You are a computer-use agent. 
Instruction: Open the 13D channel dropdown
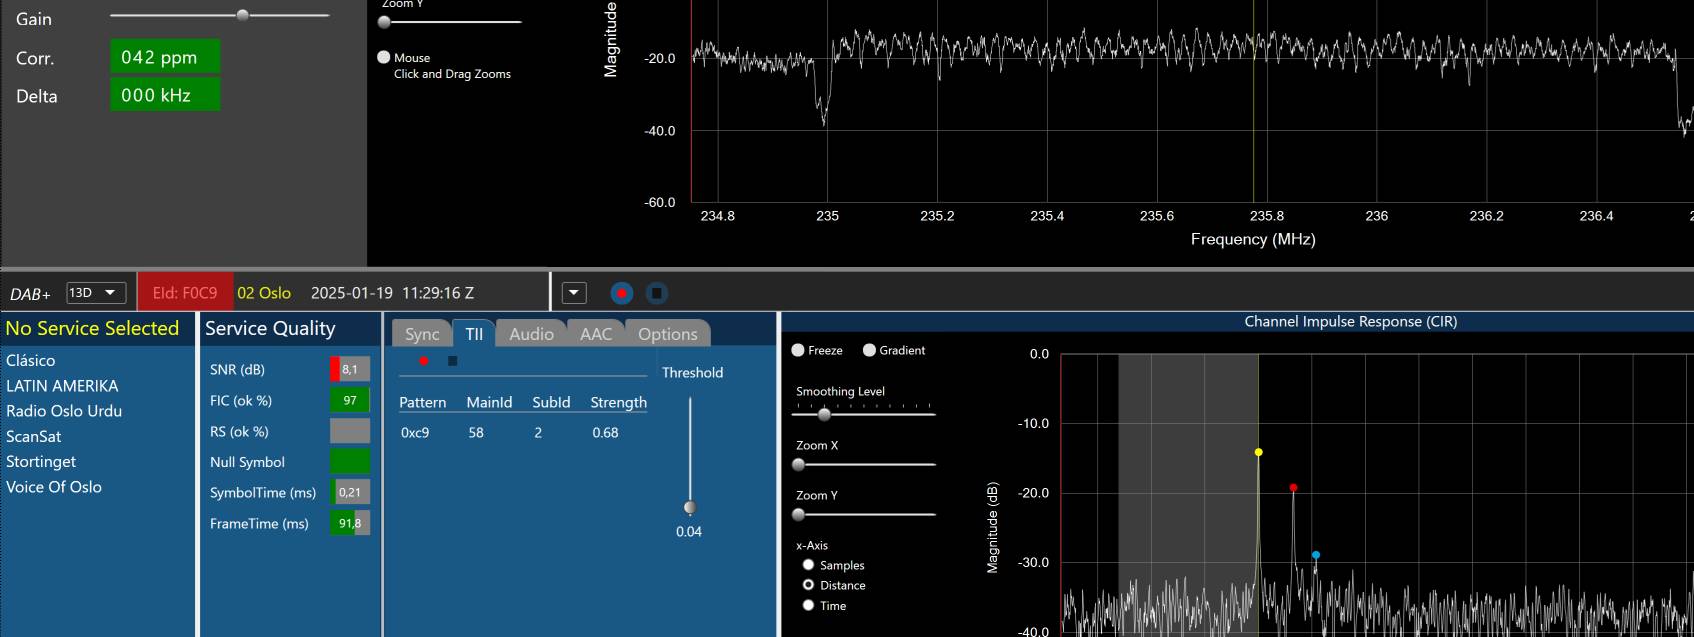pyautogui.click(x=96, y=293)
